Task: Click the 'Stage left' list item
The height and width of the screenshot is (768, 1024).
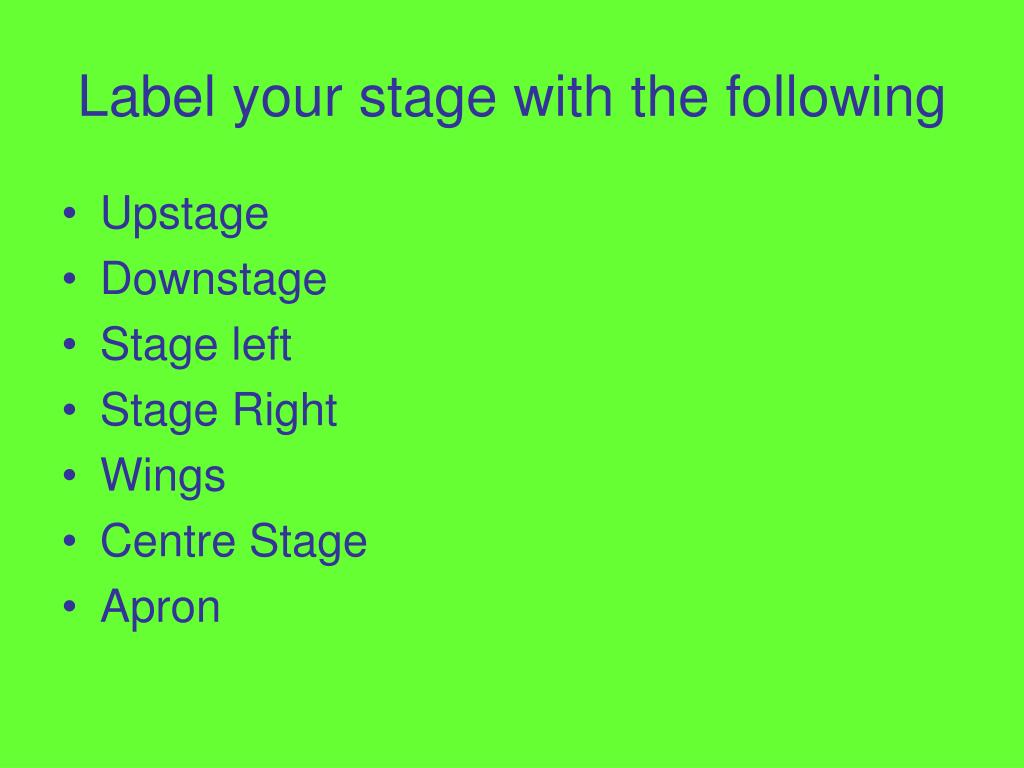Action: [x=195, y=344]
